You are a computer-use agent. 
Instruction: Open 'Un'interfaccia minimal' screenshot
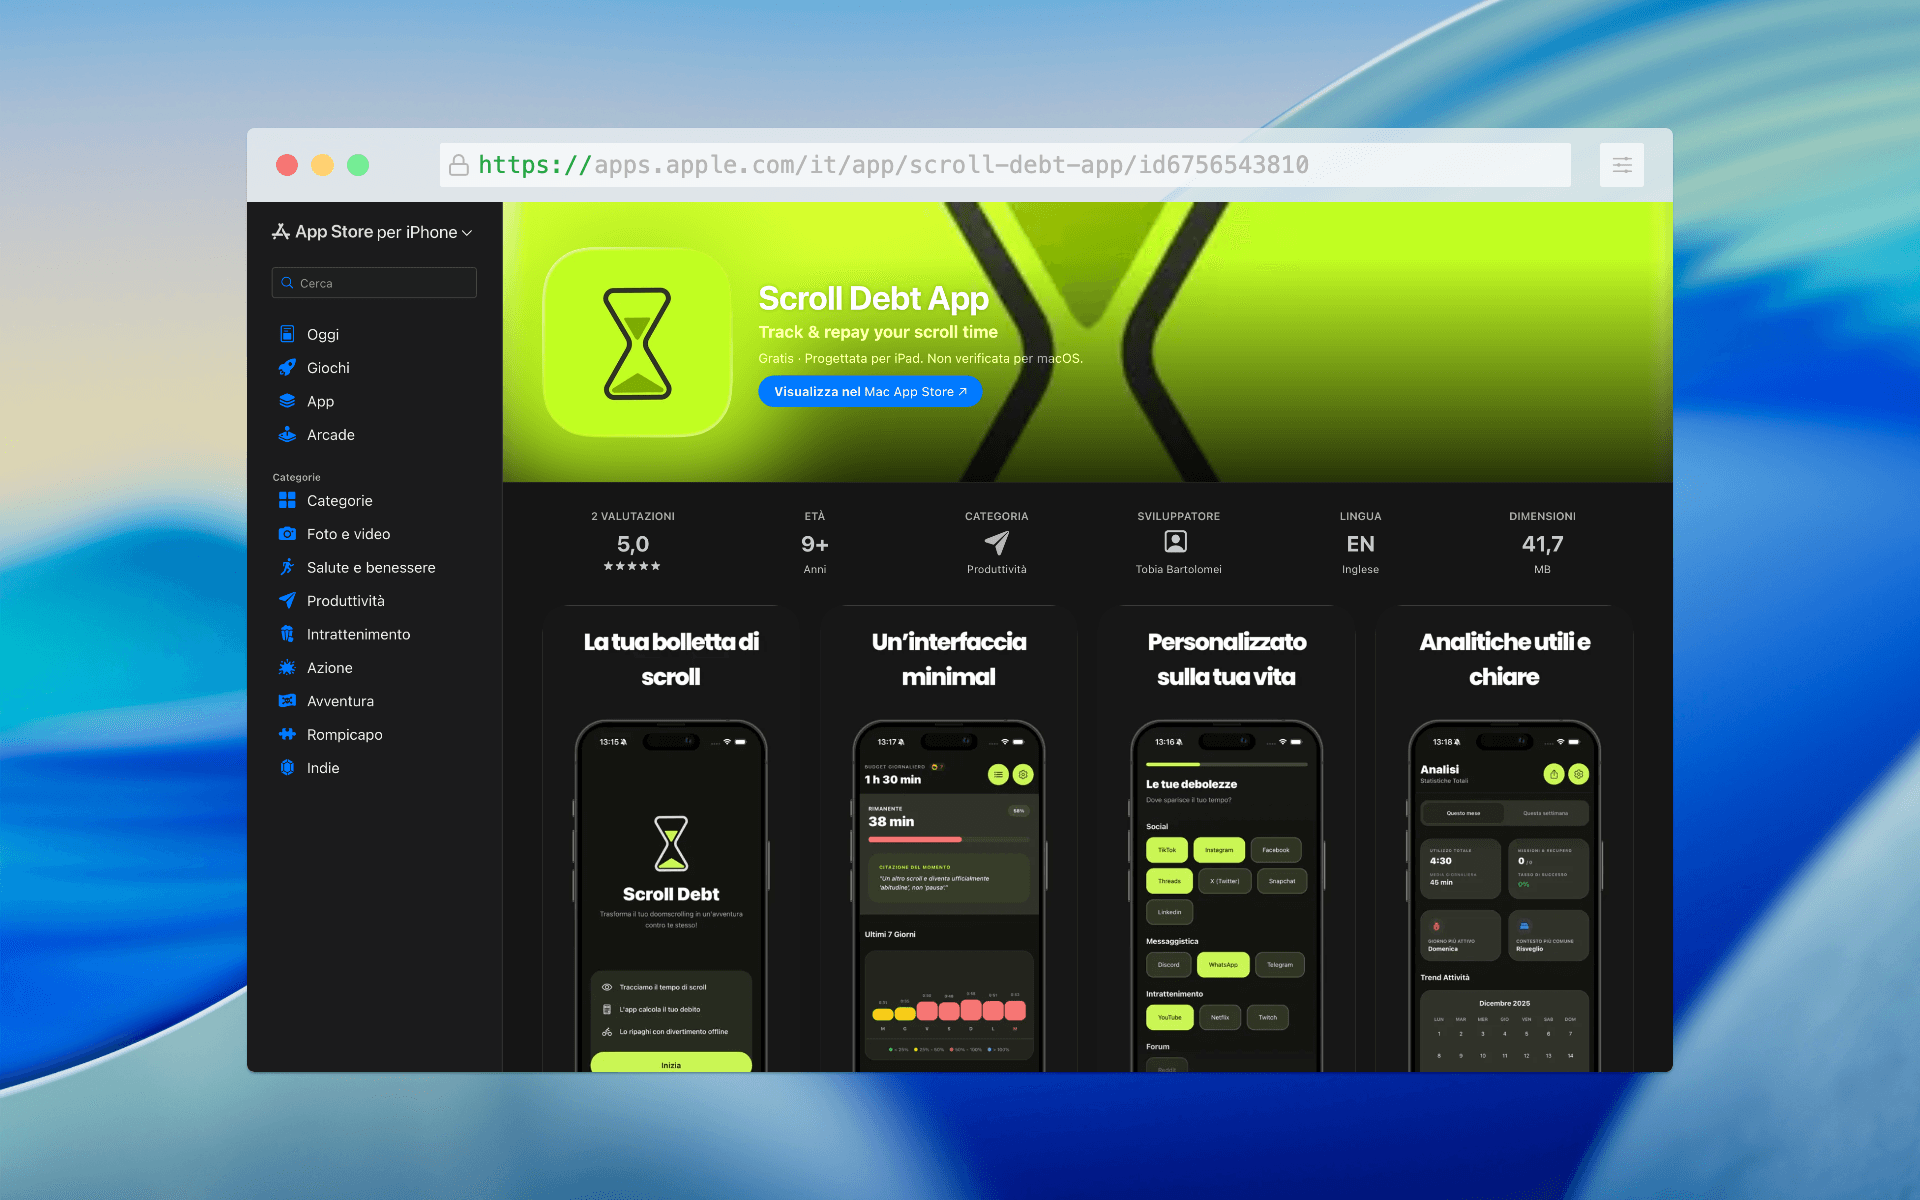click(x=949, y=840)
